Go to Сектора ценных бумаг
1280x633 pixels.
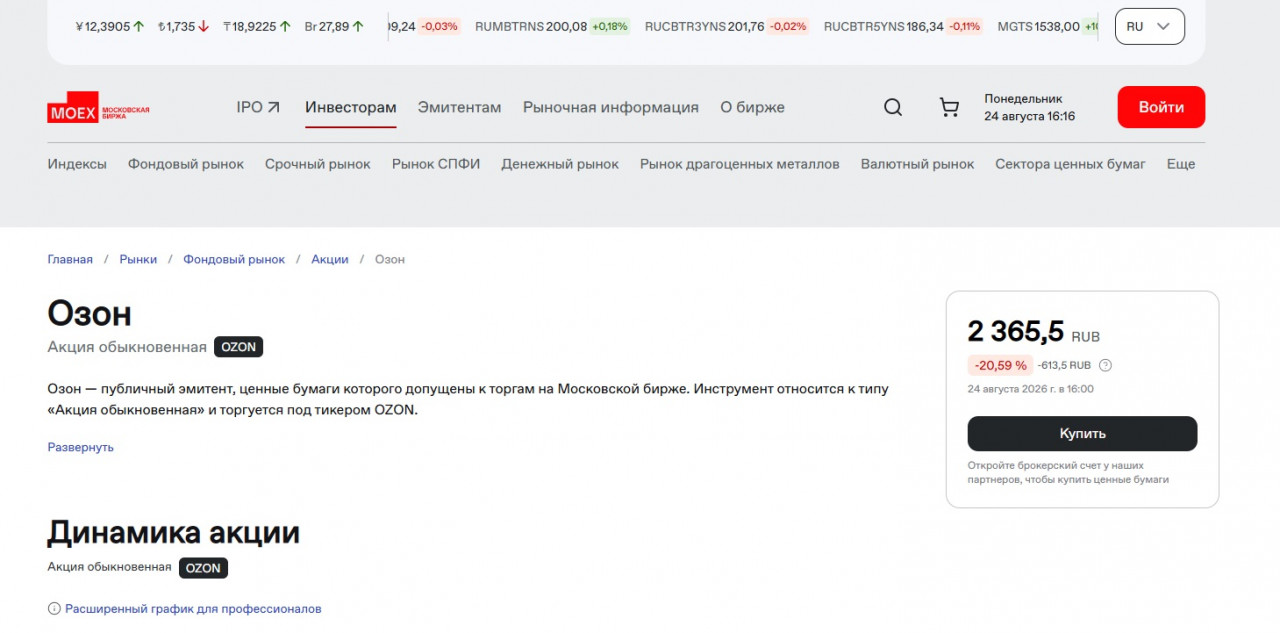pyautogui.click(x=1070, y=164)
